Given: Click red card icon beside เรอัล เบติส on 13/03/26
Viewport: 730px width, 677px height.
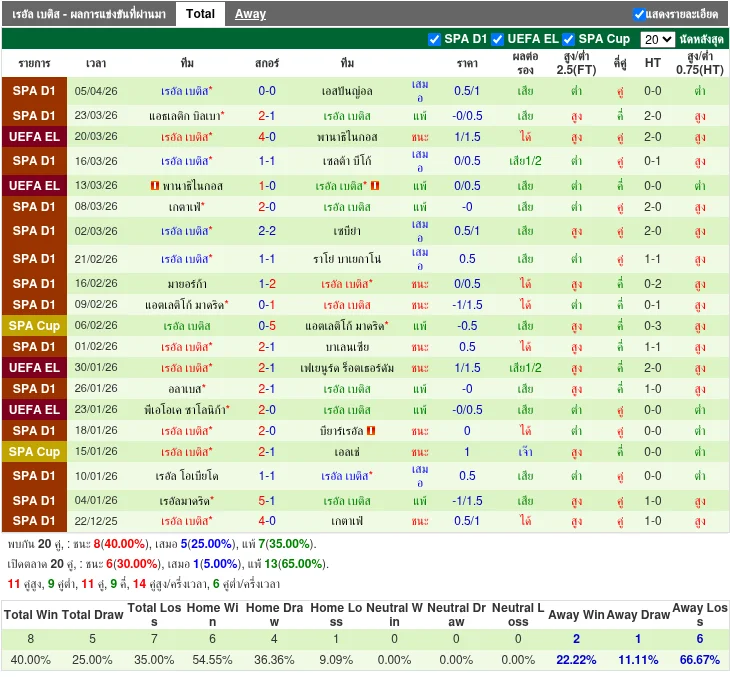Looking at the screenshot, I should click(x=375, y=186).
